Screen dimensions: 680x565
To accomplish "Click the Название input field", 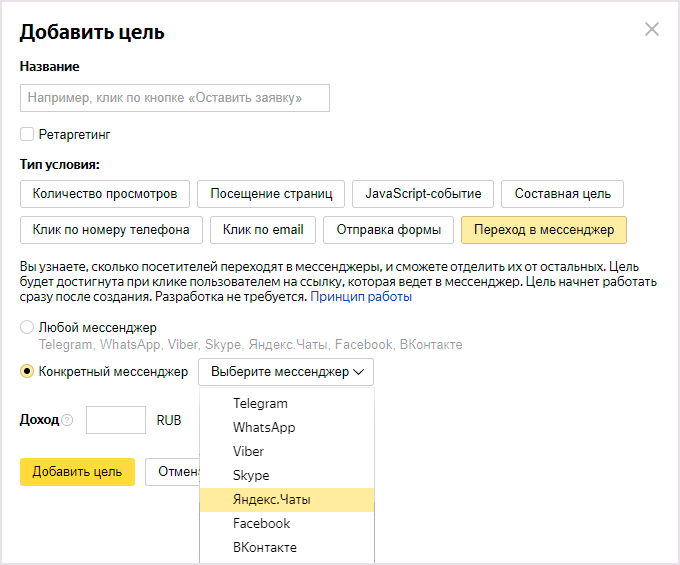I will [x=174, y=98].
